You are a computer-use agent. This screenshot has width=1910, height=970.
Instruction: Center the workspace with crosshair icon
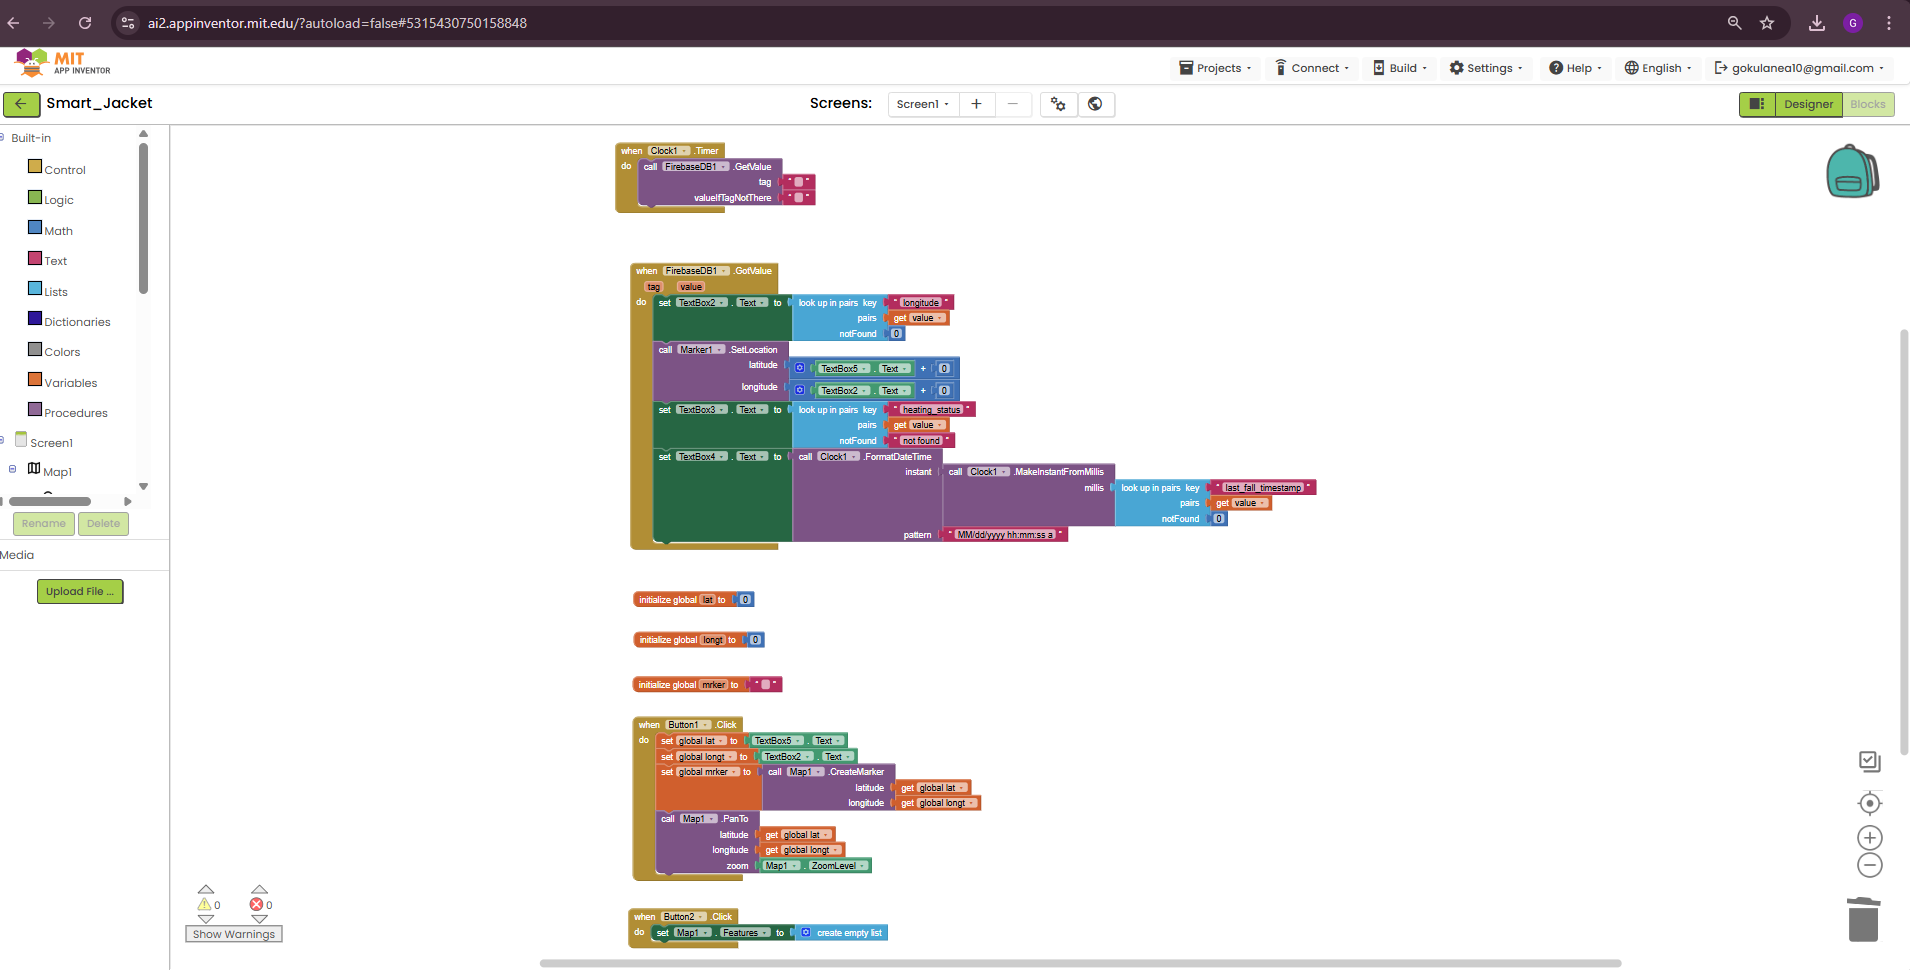(x=1869, y=804)
